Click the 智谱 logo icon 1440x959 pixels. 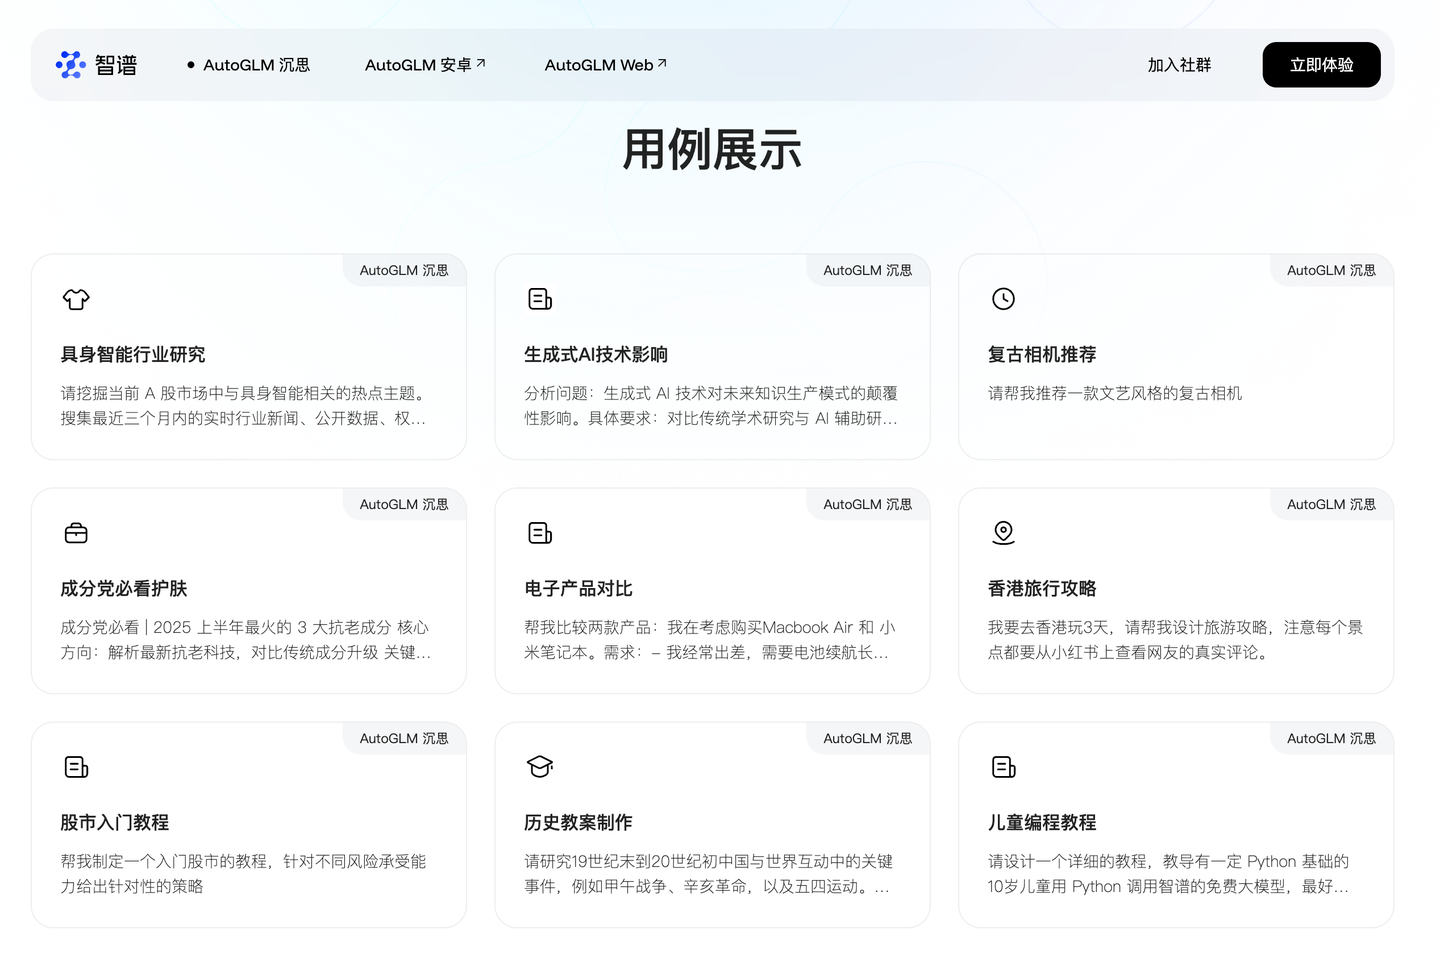pos(70,64)
